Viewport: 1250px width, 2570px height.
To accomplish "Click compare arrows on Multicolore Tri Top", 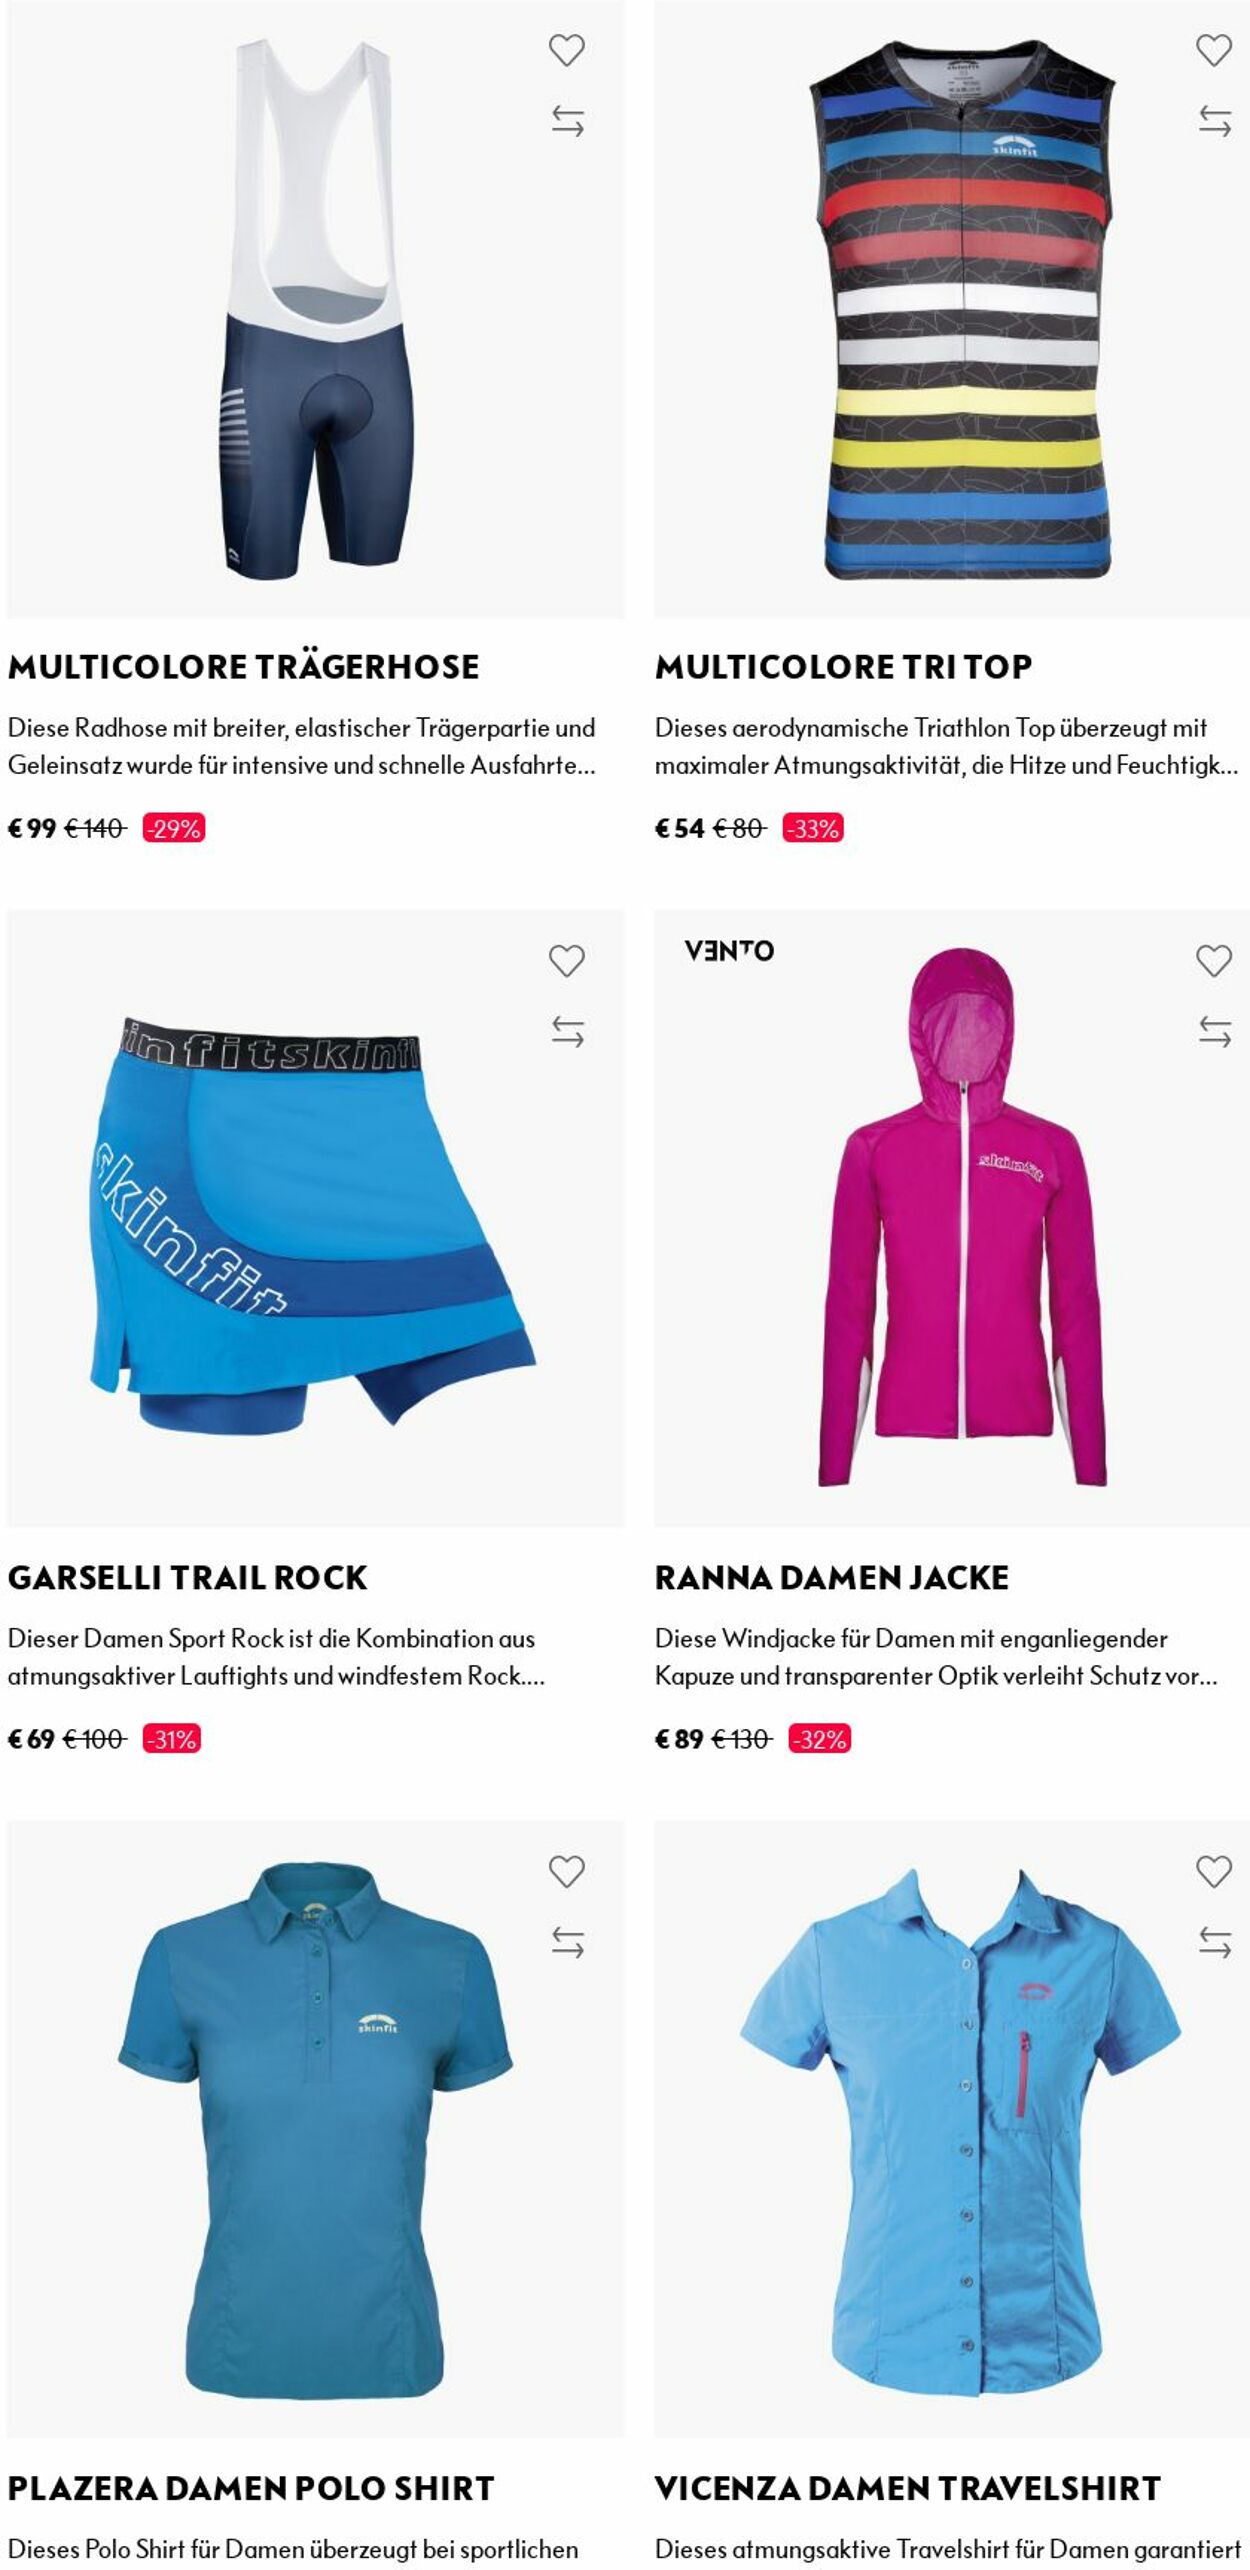I will click(x=1214, y=121).
